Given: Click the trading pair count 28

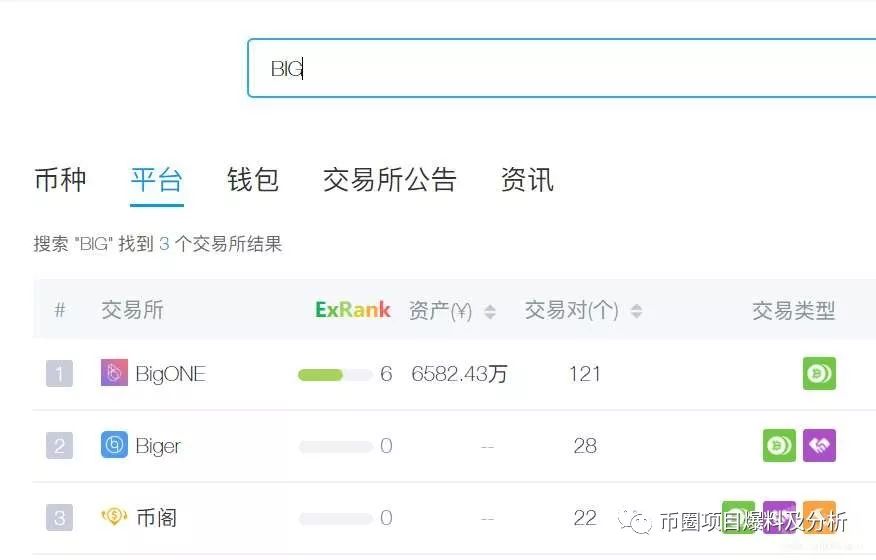Looking at the screenshot, I should coord(585,445).
